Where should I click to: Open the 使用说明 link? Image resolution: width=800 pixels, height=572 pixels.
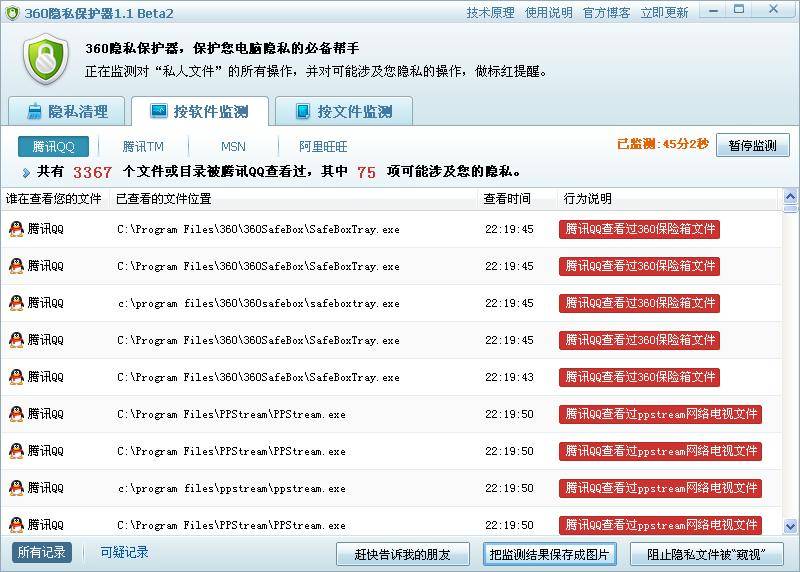click(x=548, y=13)
